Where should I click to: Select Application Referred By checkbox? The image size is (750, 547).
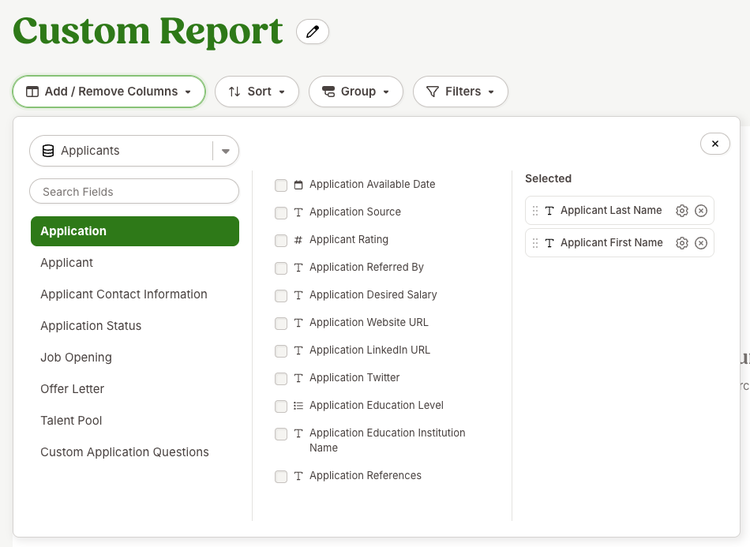281,268
